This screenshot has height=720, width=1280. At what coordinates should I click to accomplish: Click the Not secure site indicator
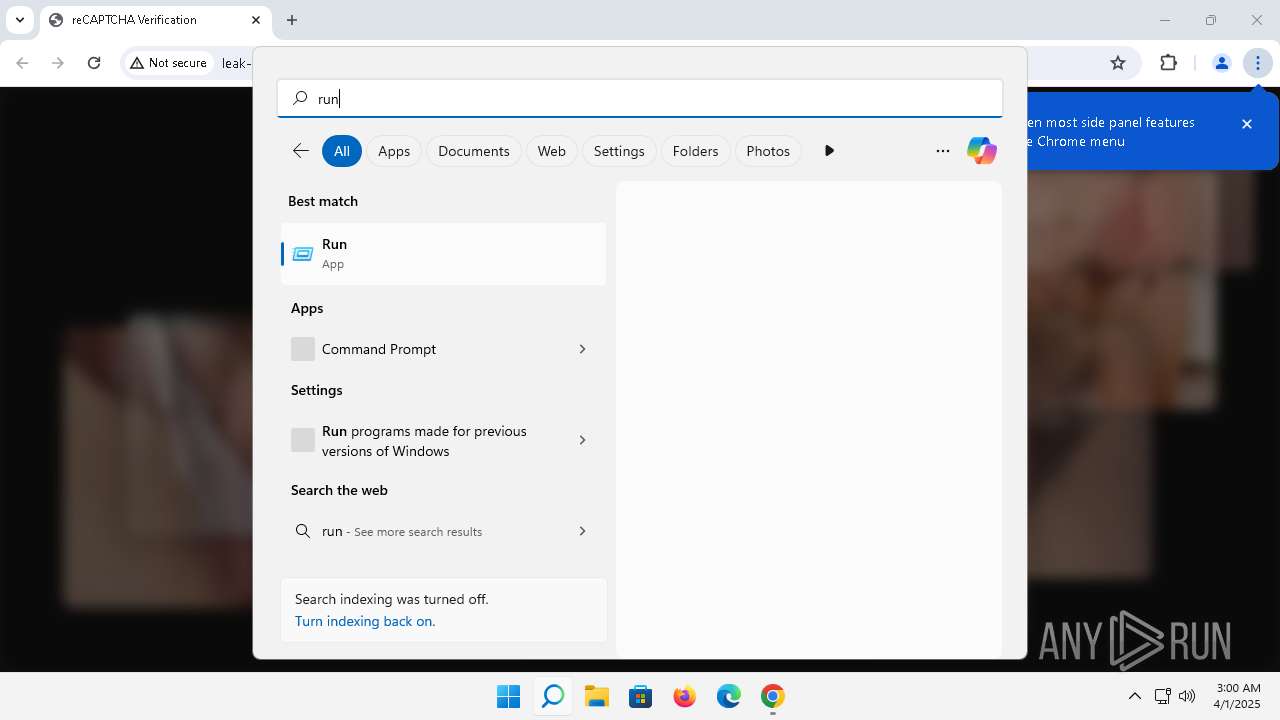[169, 63]
